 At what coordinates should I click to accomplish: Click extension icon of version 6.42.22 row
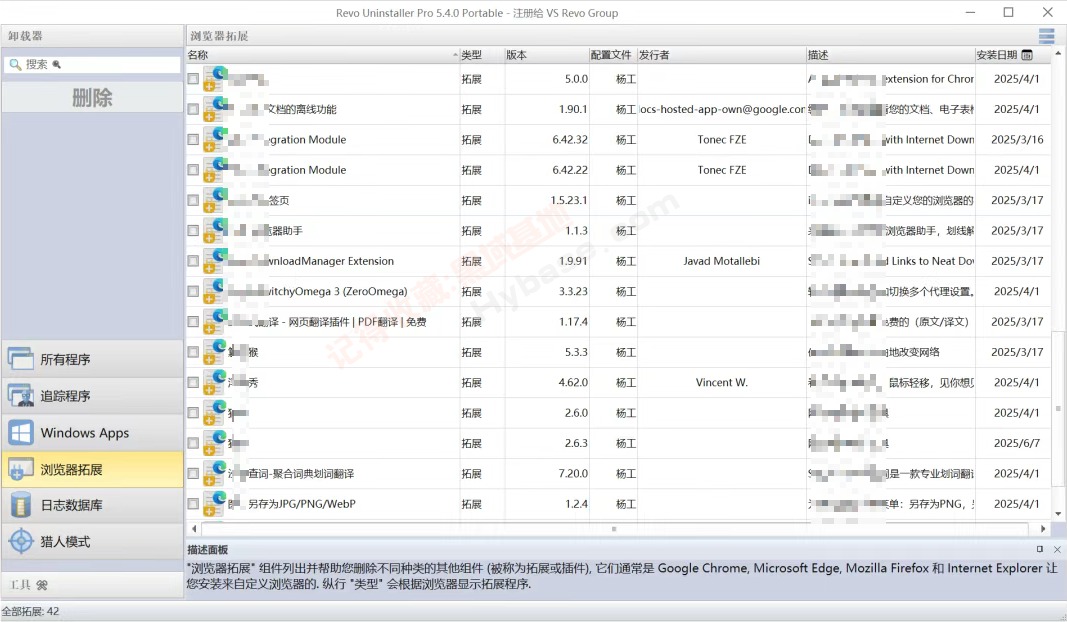click(215, 170)
